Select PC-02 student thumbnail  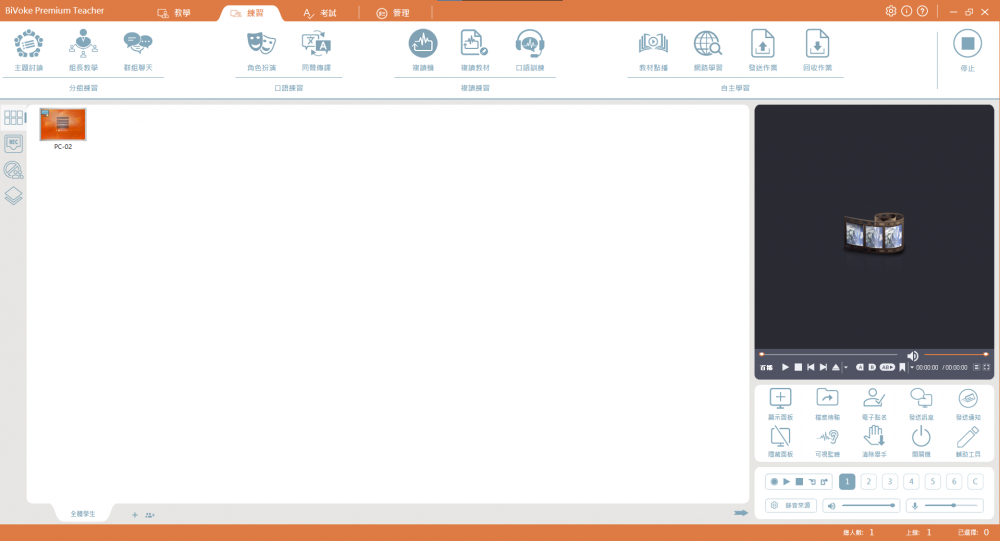coord(63,124)
